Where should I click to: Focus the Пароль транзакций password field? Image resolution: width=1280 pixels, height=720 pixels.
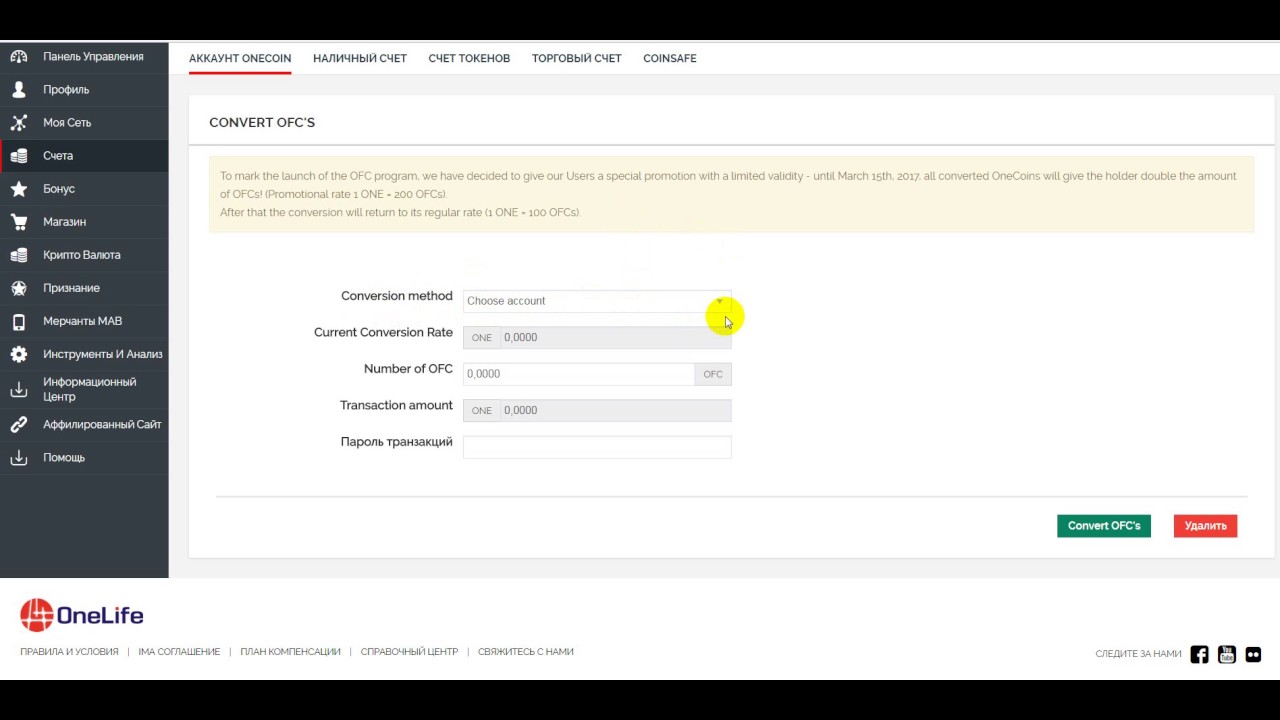[597, 447]
